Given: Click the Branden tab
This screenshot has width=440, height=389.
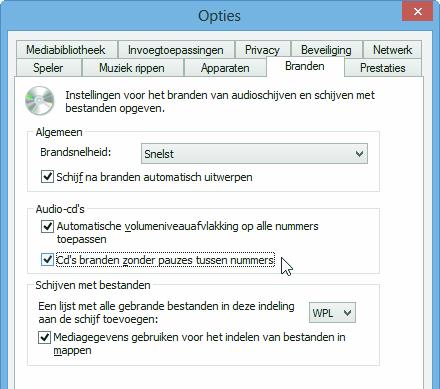Looking at the screenshot, I should click(x=305, y=66).
